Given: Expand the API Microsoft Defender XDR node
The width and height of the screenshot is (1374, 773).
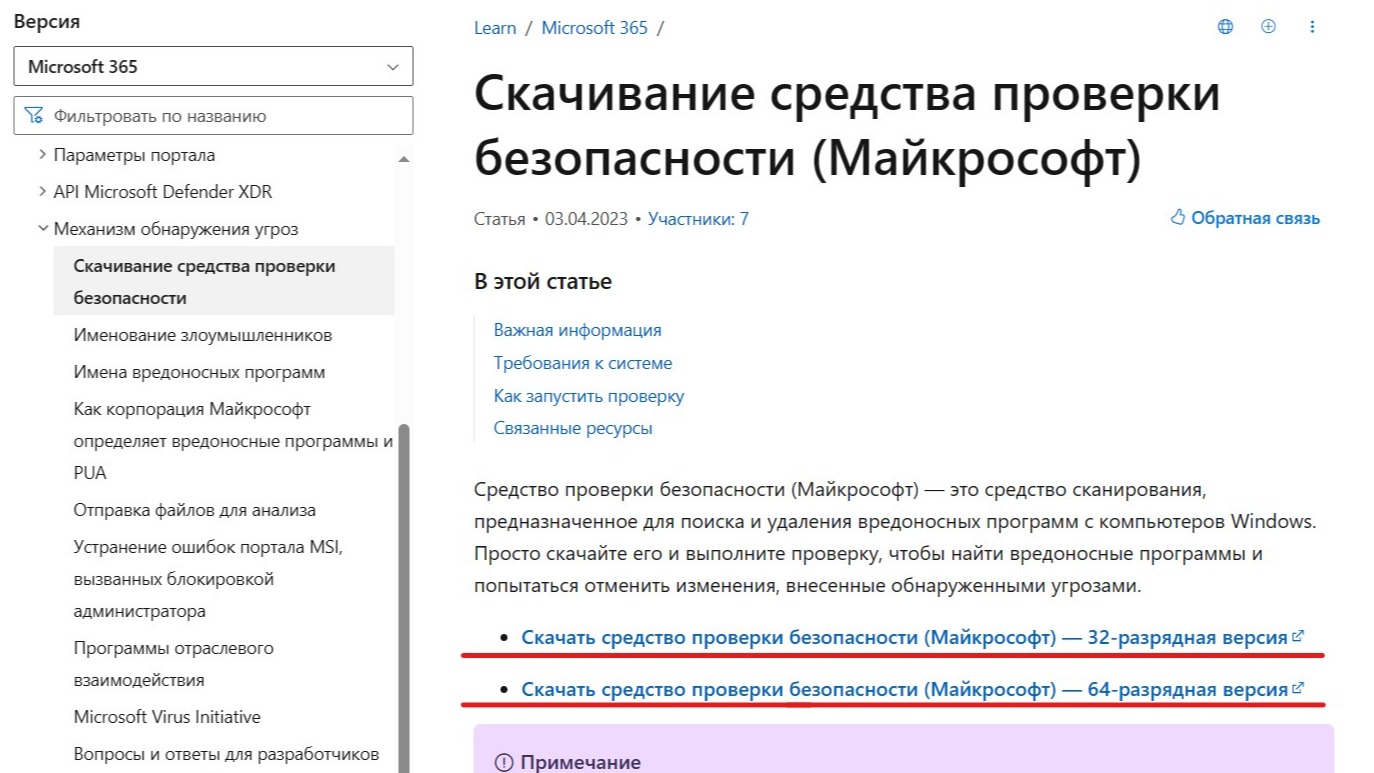Looking at the screenshot, I should 43,192.
